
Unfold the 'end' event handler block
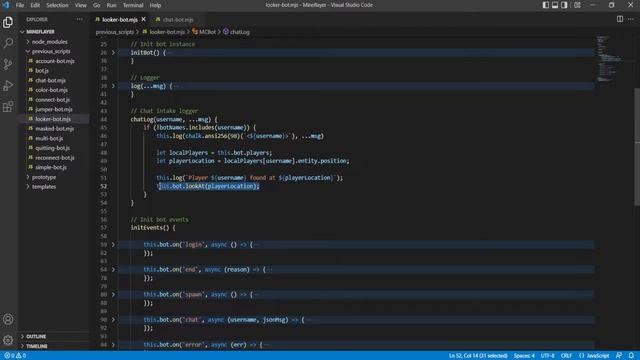pos(113,269)
